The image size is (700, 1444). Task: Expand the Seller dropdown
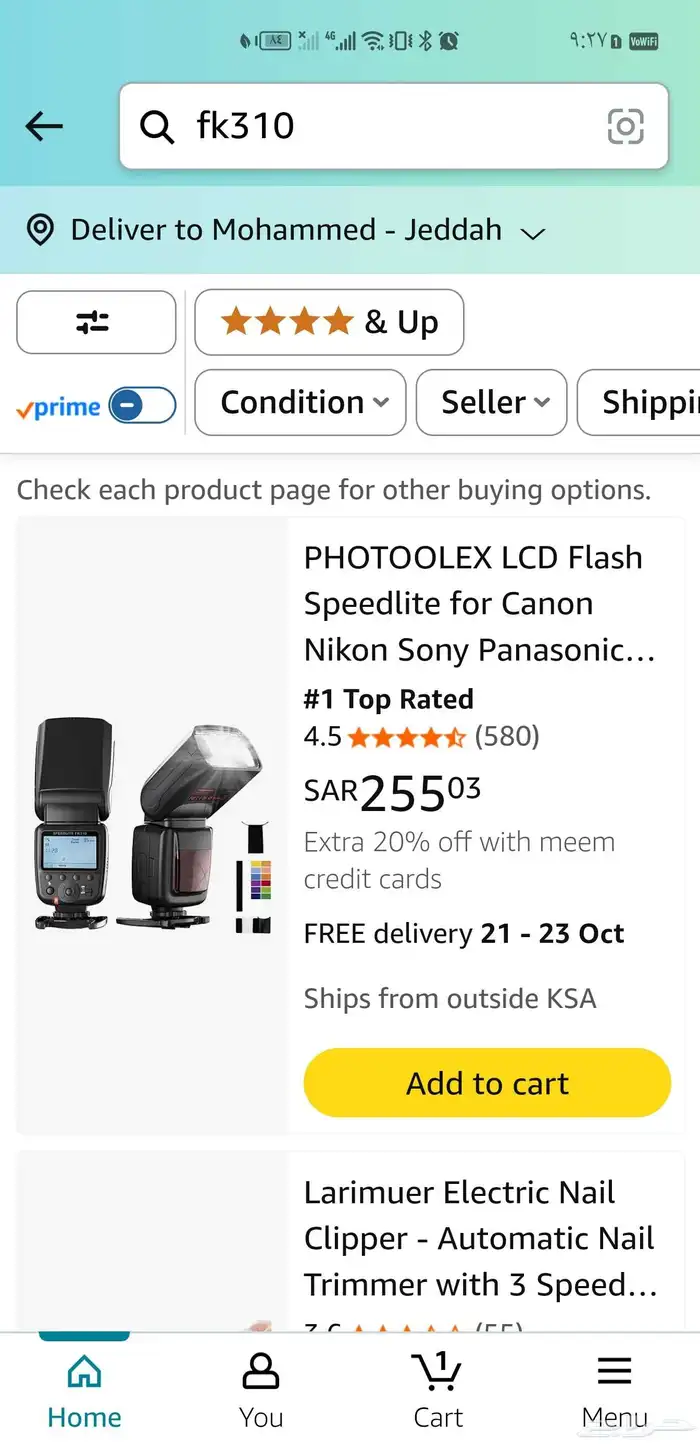[x=491, y=402]
